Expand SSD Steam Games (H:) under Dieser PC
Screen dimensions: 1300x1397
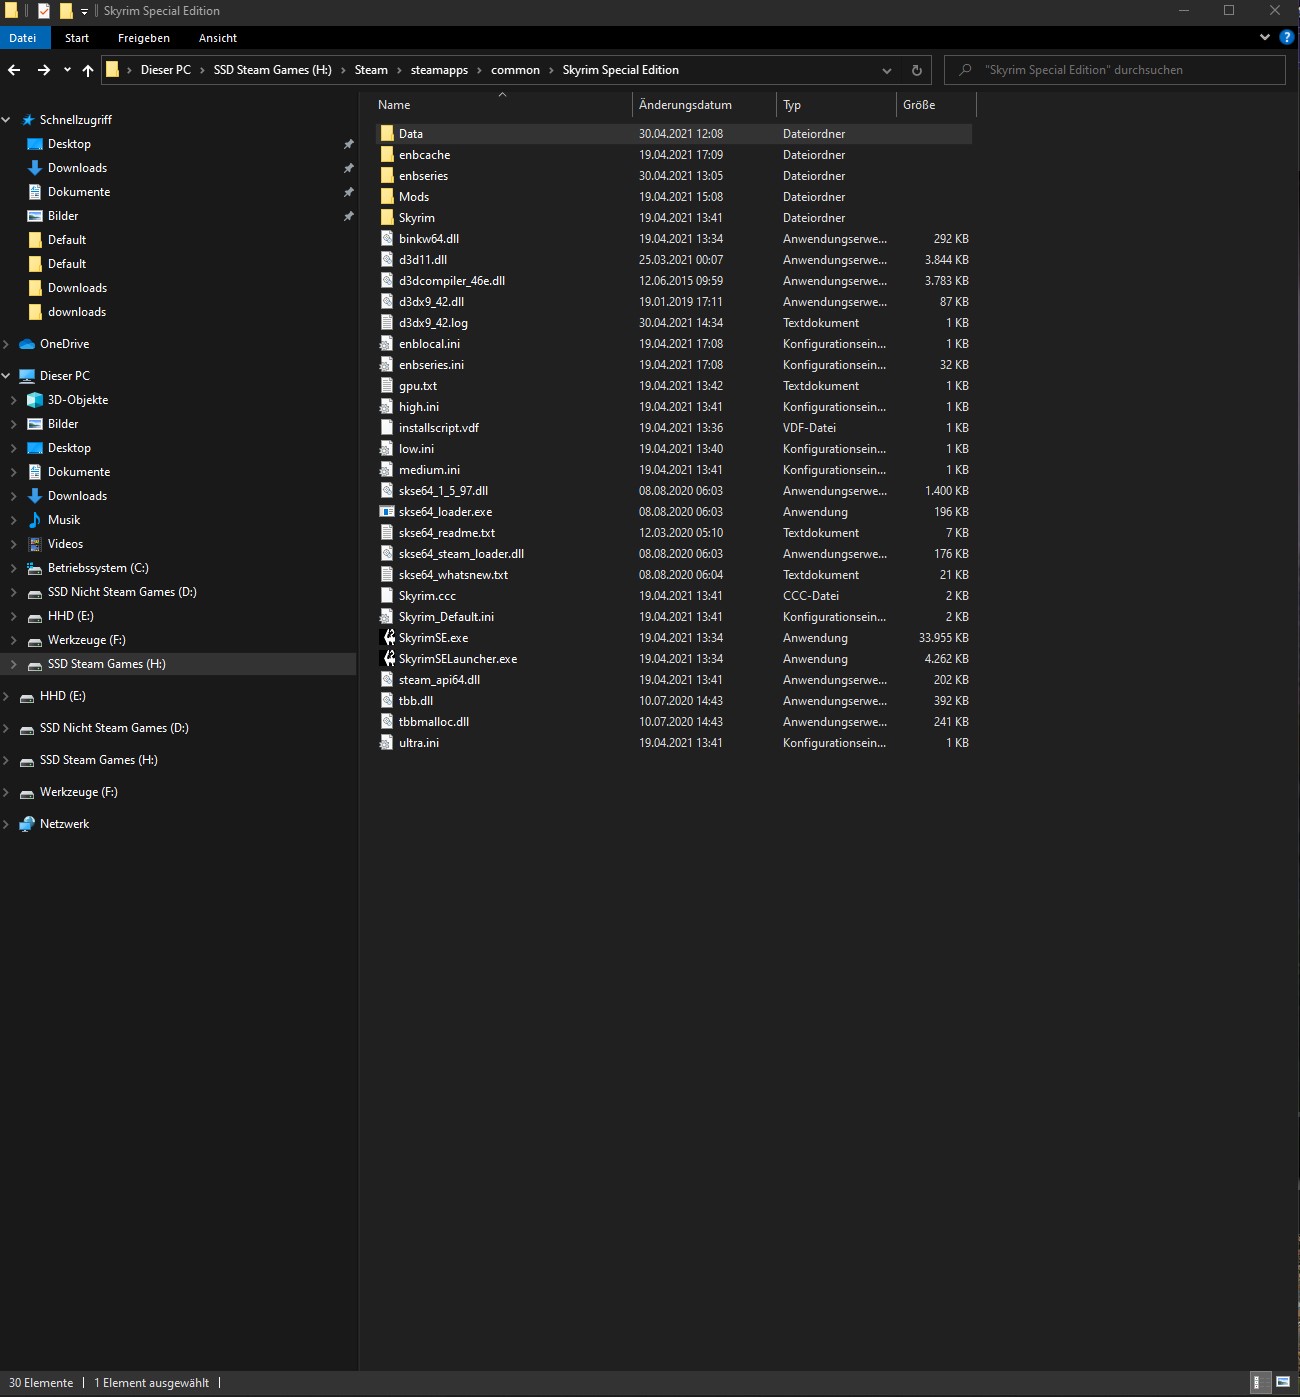point(14,664)
